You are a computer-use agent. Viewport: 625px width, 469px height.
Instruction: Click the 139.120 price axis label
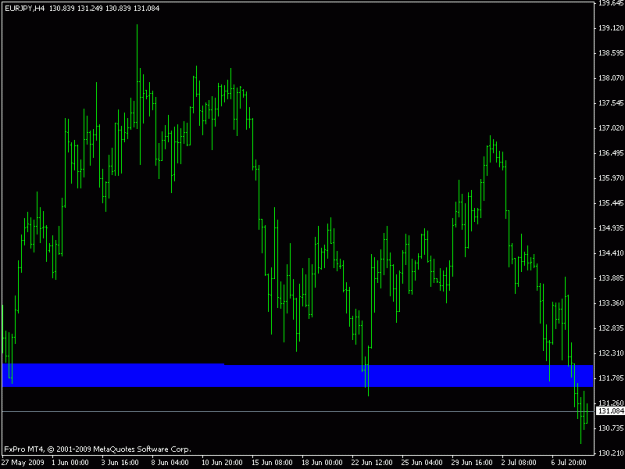[611, 28]
